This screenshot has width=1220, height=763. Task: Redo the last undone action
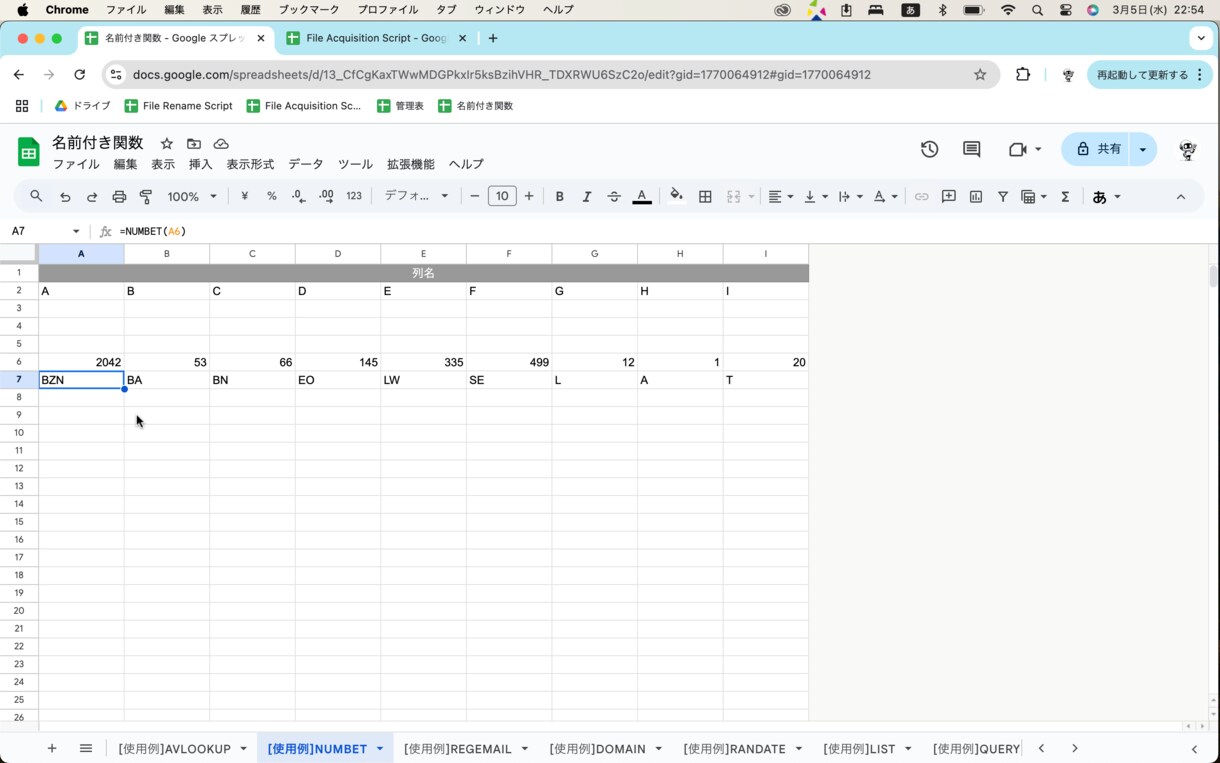point(92,197)
